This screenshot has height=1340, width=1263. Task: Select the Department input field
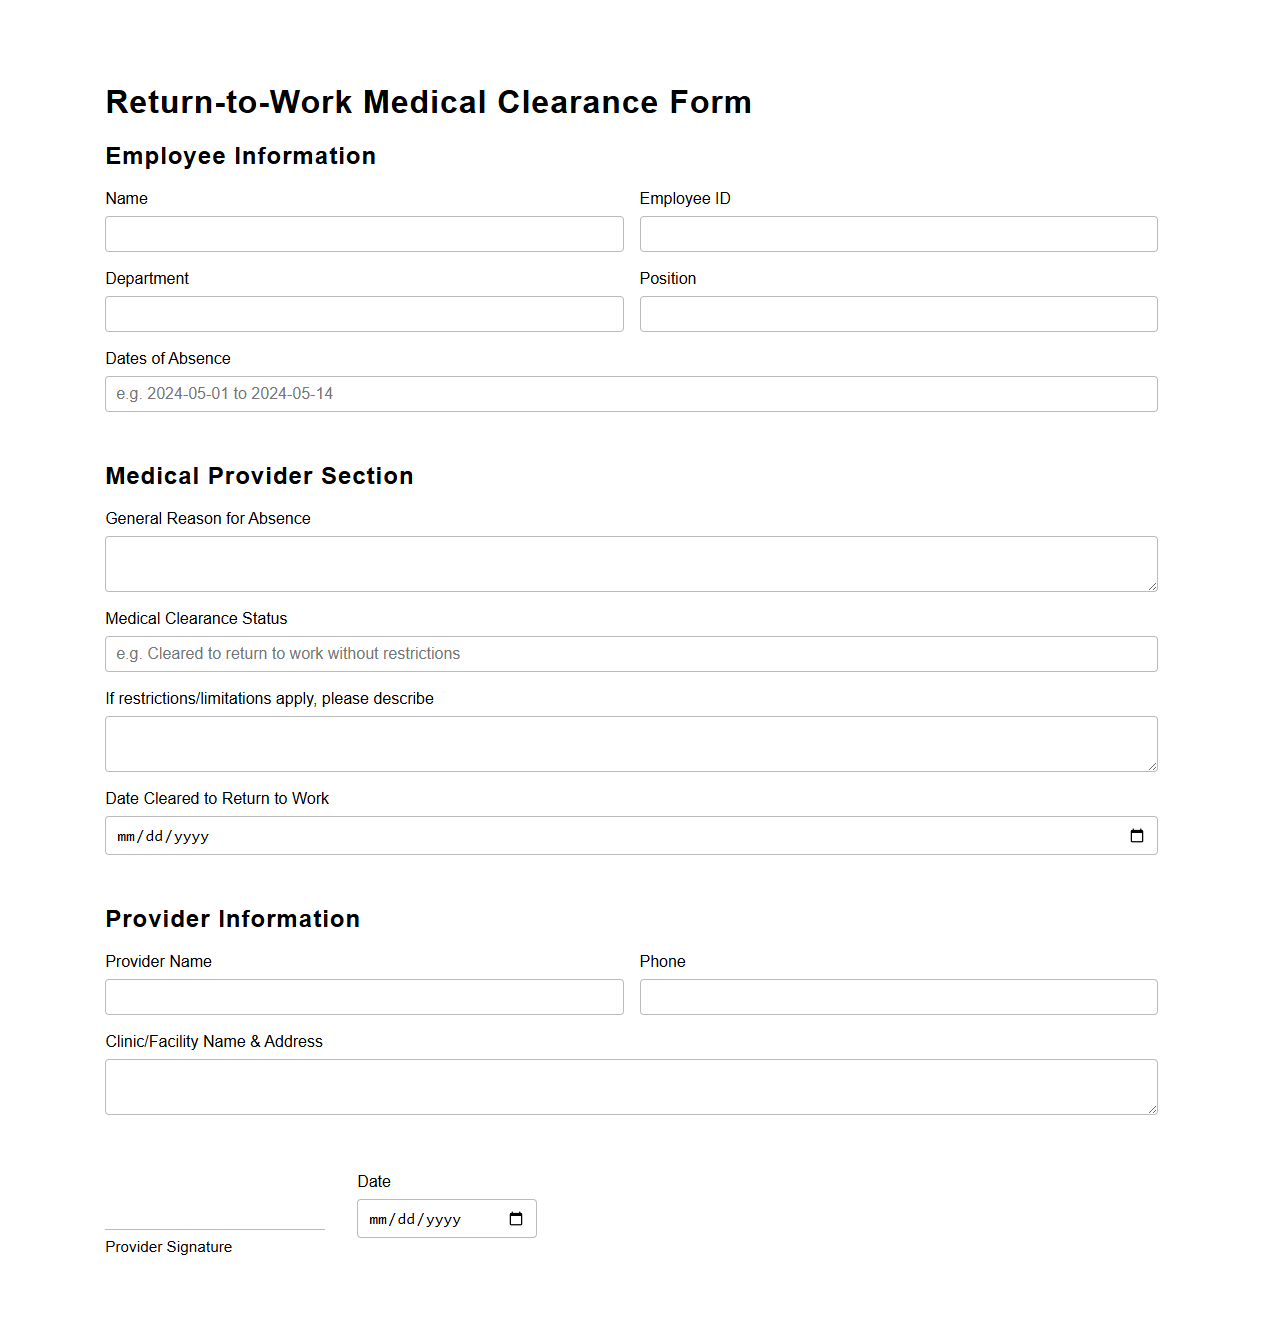point(364,313)
